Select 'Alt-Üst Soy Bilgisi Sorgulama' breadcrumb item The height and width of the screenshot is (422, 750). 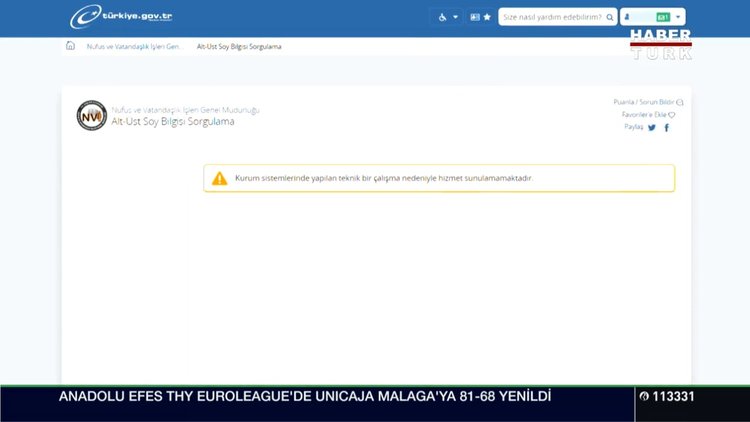[x=239, y=46]
